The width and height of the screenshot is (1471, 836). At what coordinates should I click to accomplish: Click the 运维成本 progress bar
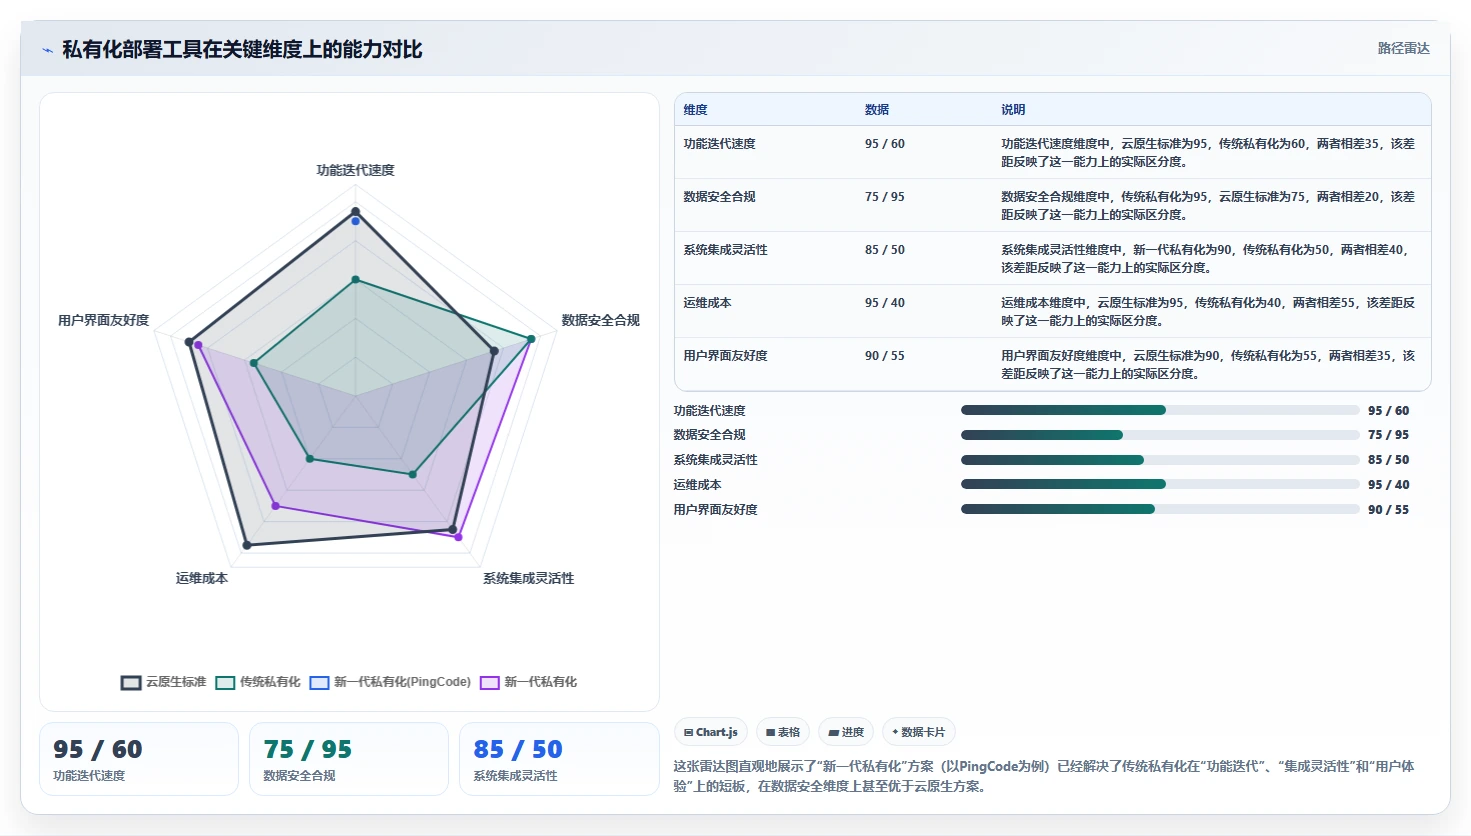tap(1160, 484)
